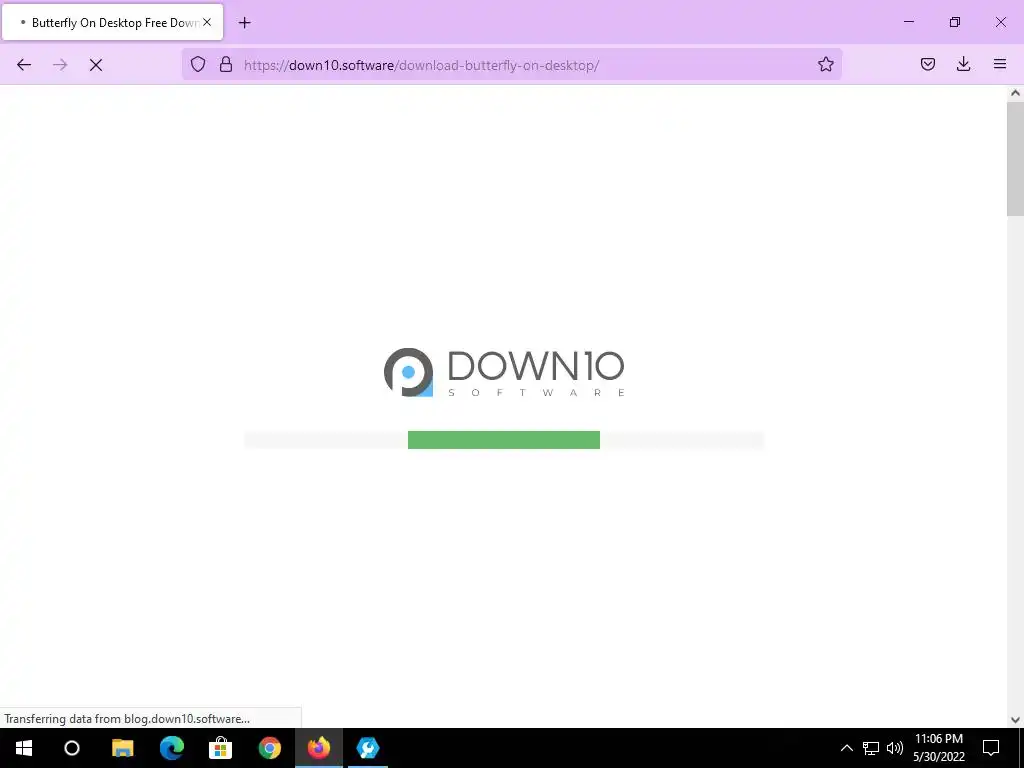Image resolution: width=1024 pixels, height=768 pixels.
Task: Open a new tab
Action: coord(245,23)
